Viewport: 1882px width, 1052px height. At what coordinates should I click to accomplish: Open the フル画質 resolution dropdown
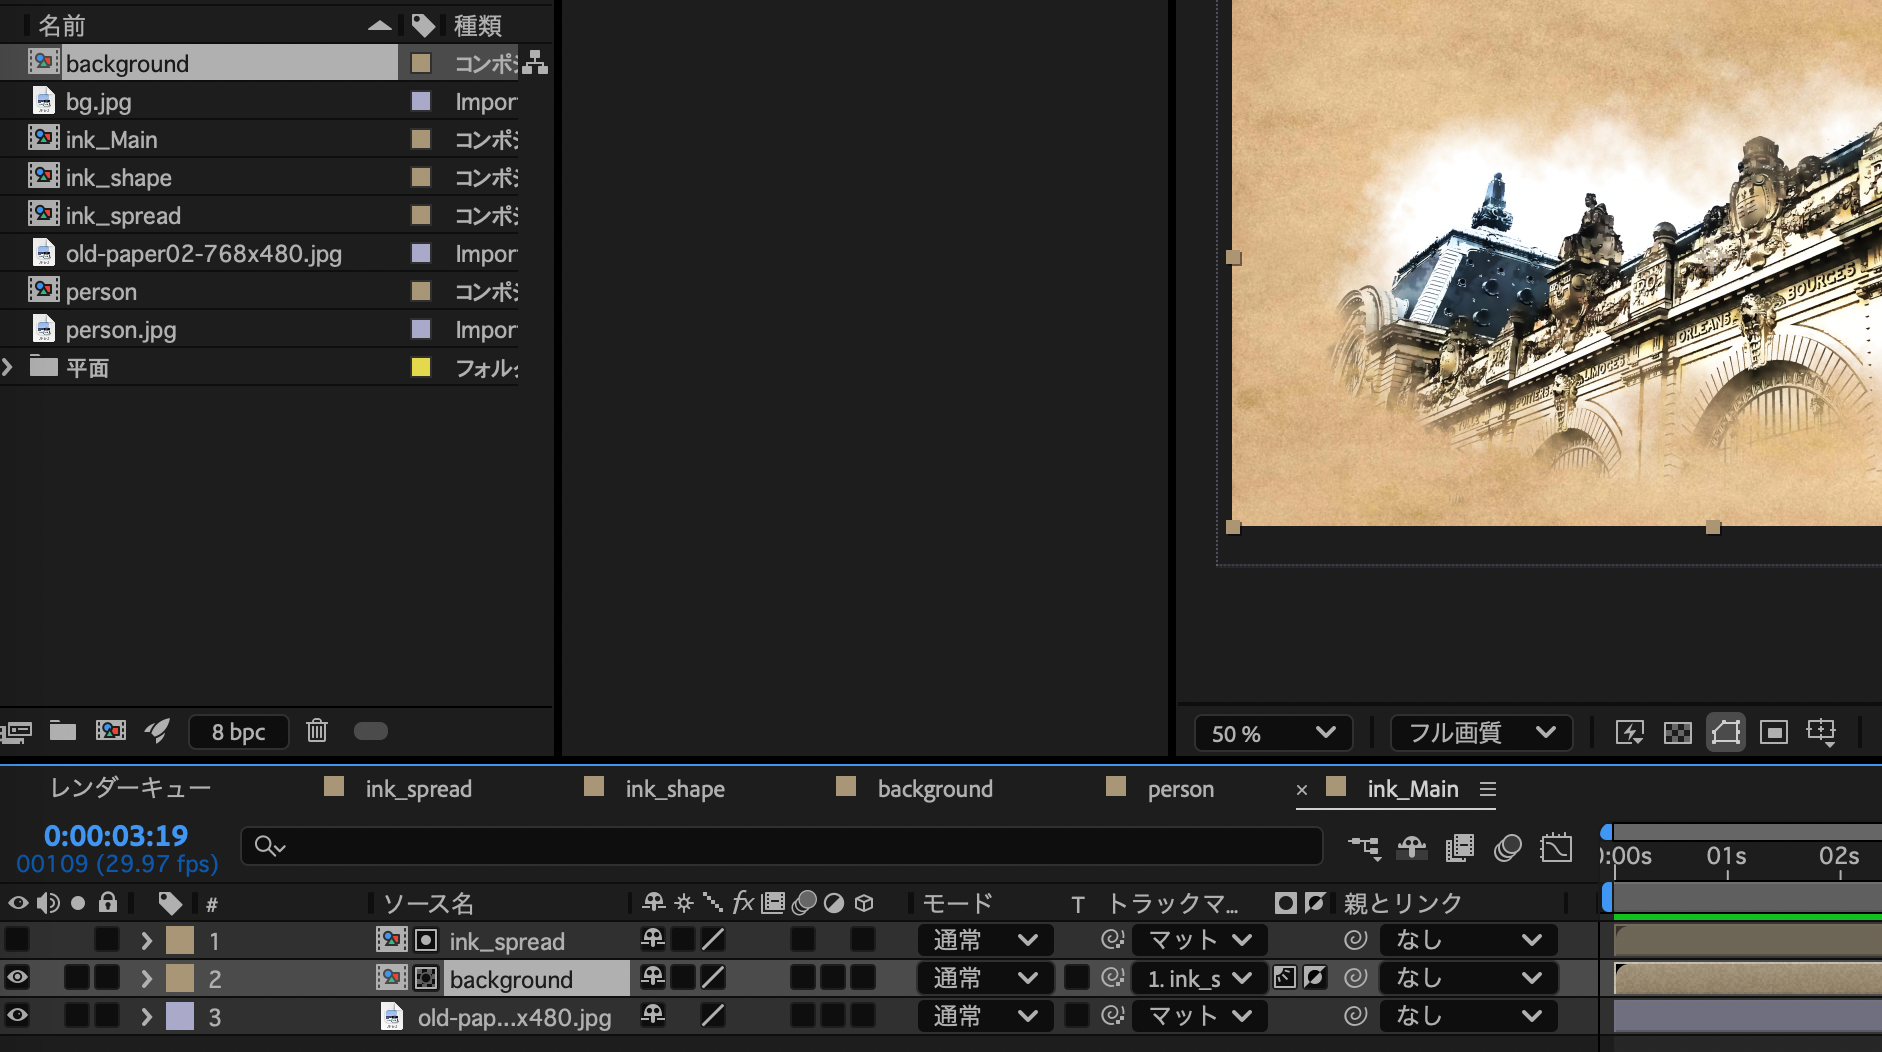[1481, 733]
